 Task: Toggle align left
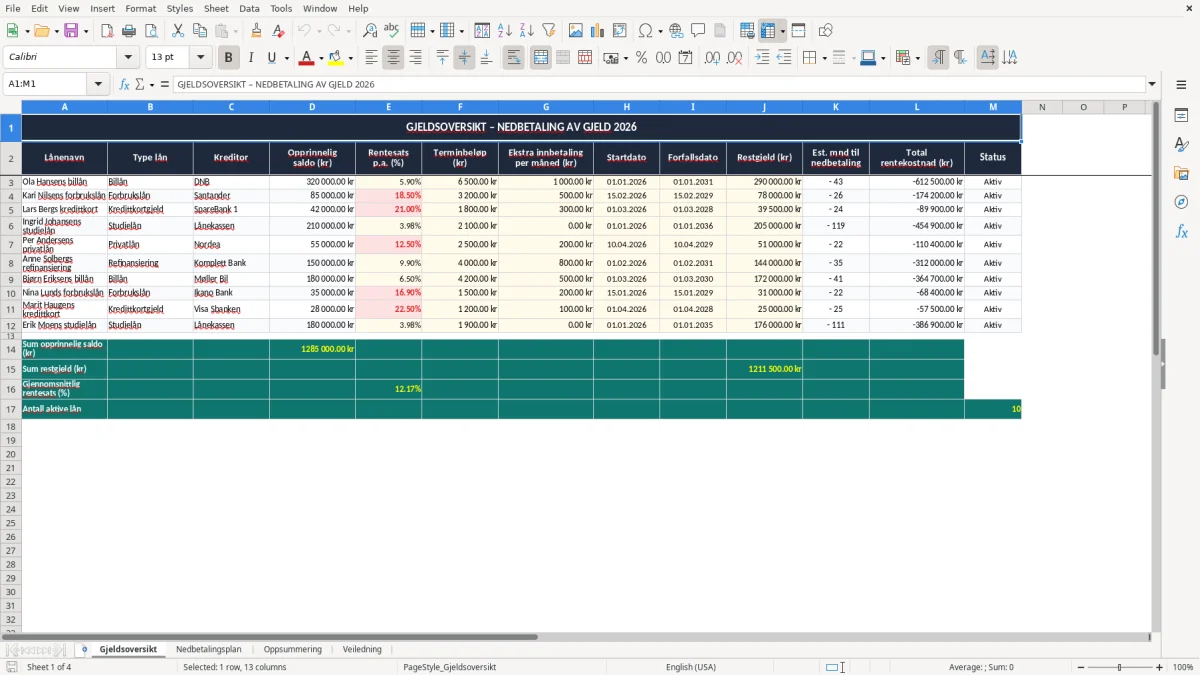coord(372,58)
